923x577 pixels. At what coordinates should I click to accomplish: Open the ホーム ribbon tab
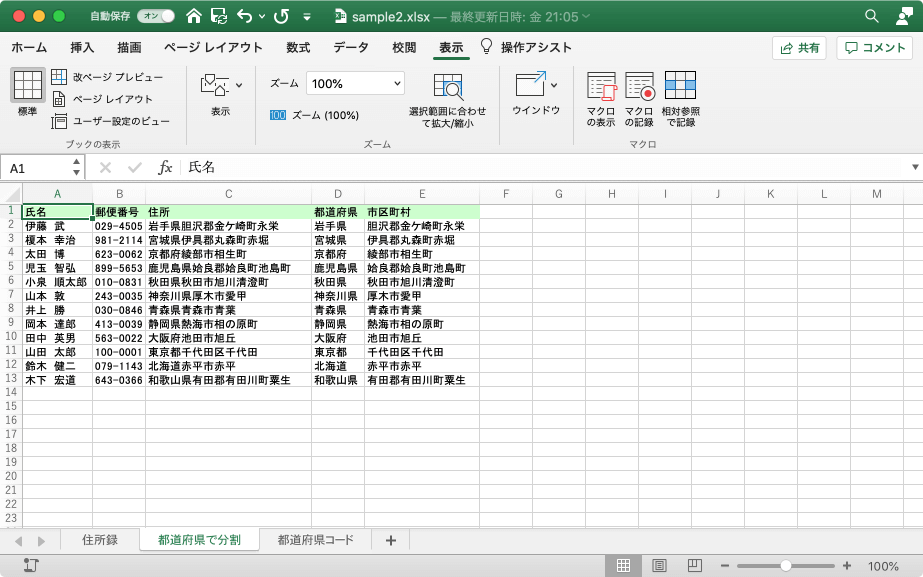[x=29, y=48]
